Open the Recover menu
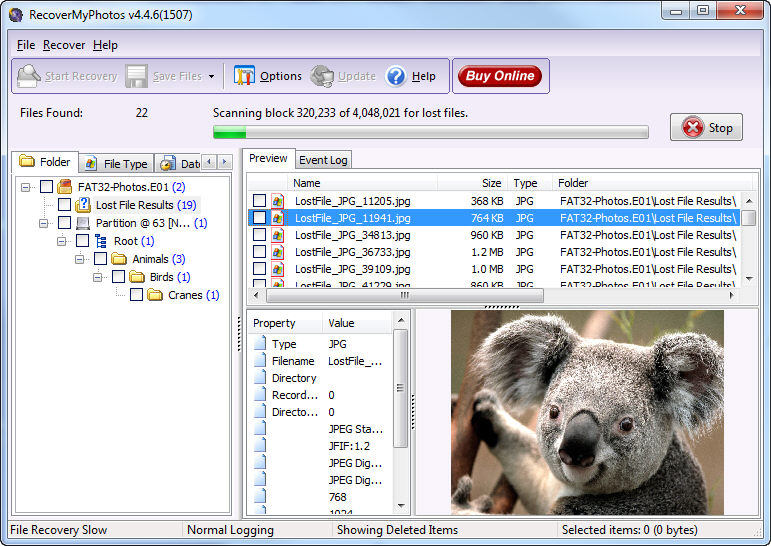Image resolution: width=771 pixels, height=546 pixels. (x=64, y=45)
